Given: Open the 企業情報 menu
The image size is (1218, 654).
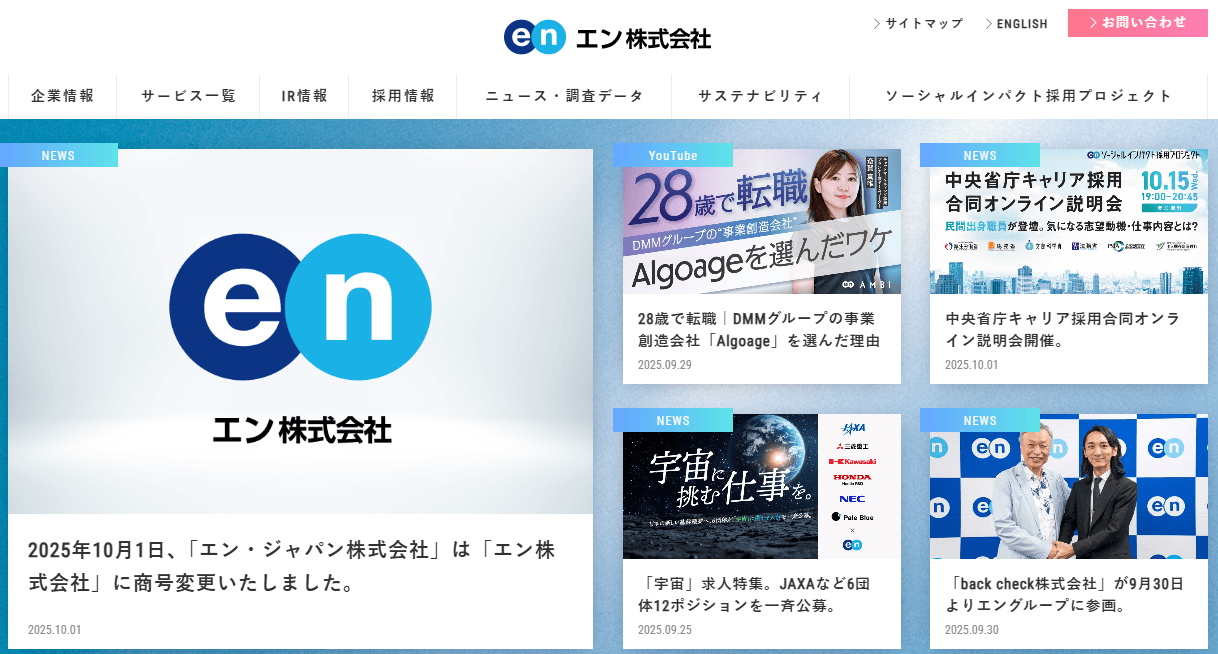Looking at the screenshot, I should [x=62, y=96].
